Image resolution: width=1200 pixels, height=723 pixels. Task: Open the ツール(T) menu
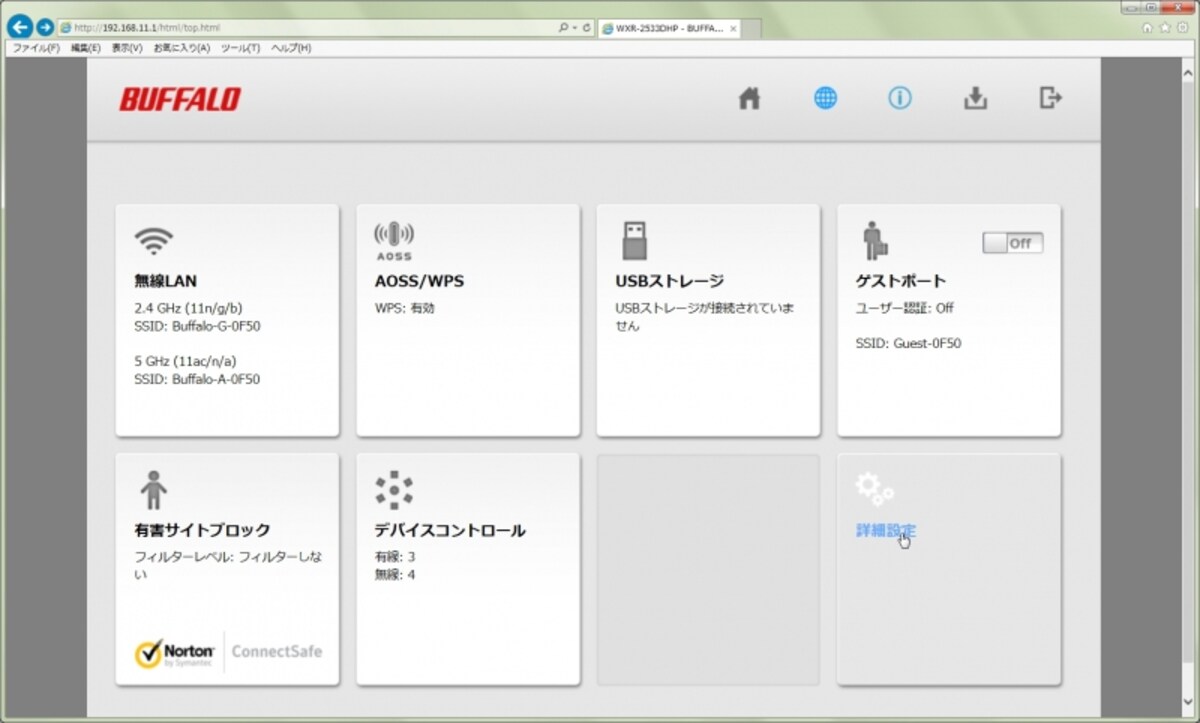point(240,48)
